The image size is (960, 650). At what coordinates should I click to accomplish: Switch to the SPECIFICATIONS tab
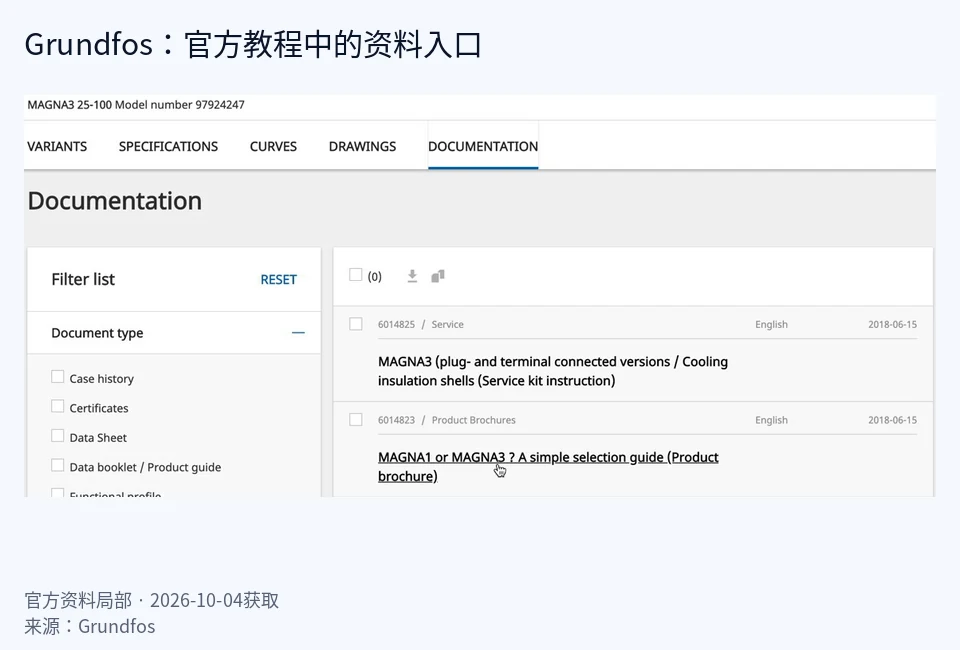(168, 146)
